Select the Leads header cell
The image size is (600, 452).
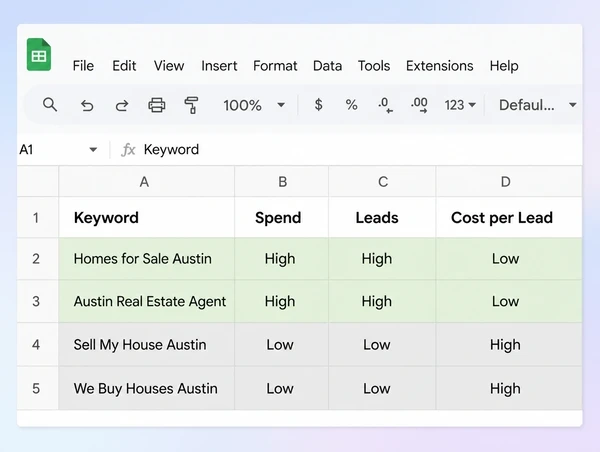(x=382, y=218)
